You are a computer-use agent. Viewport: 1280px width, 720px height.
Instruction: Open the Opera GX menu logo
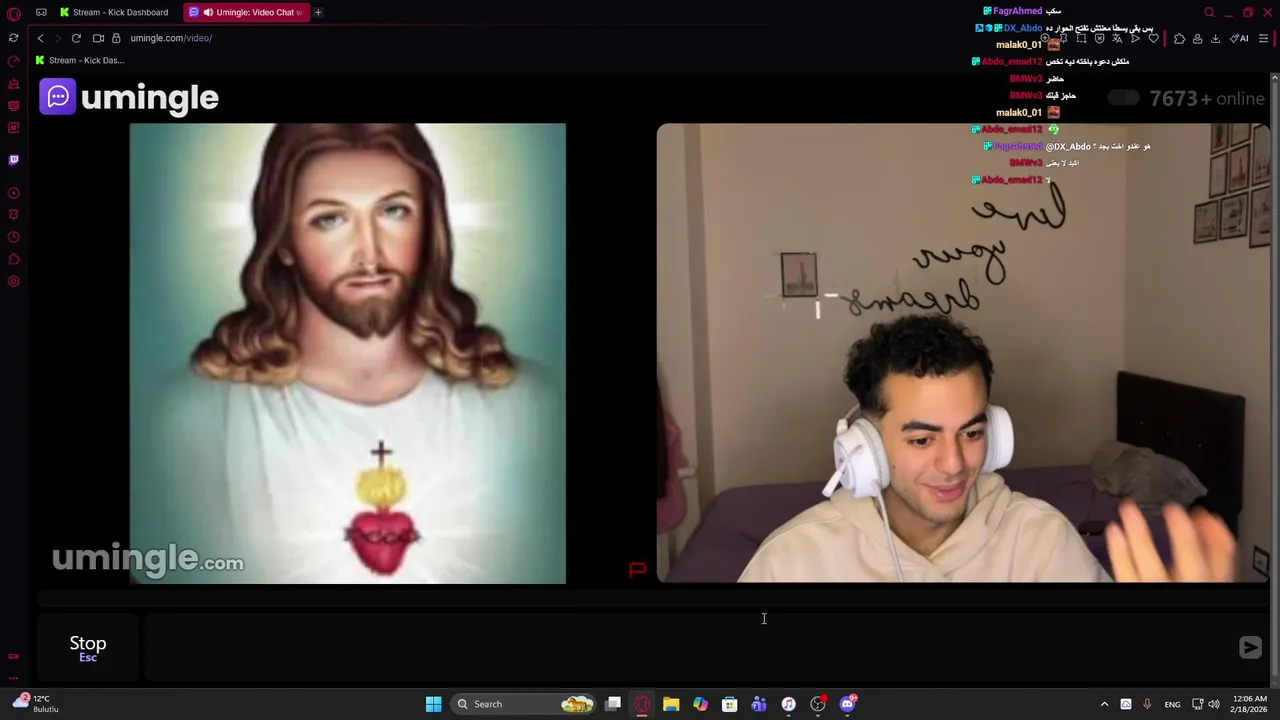tap(13, 14)
